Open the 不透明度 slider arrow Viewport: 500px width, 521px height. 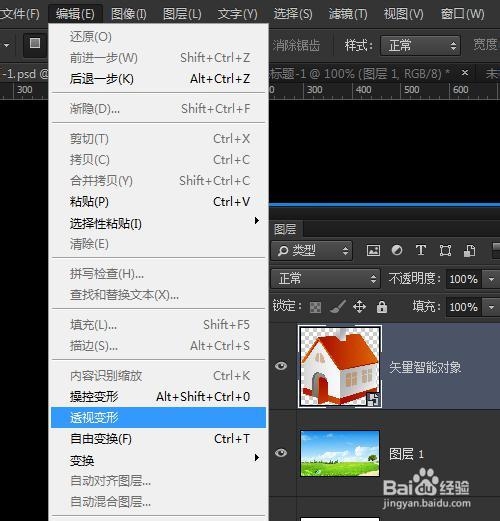coord(491,279)
